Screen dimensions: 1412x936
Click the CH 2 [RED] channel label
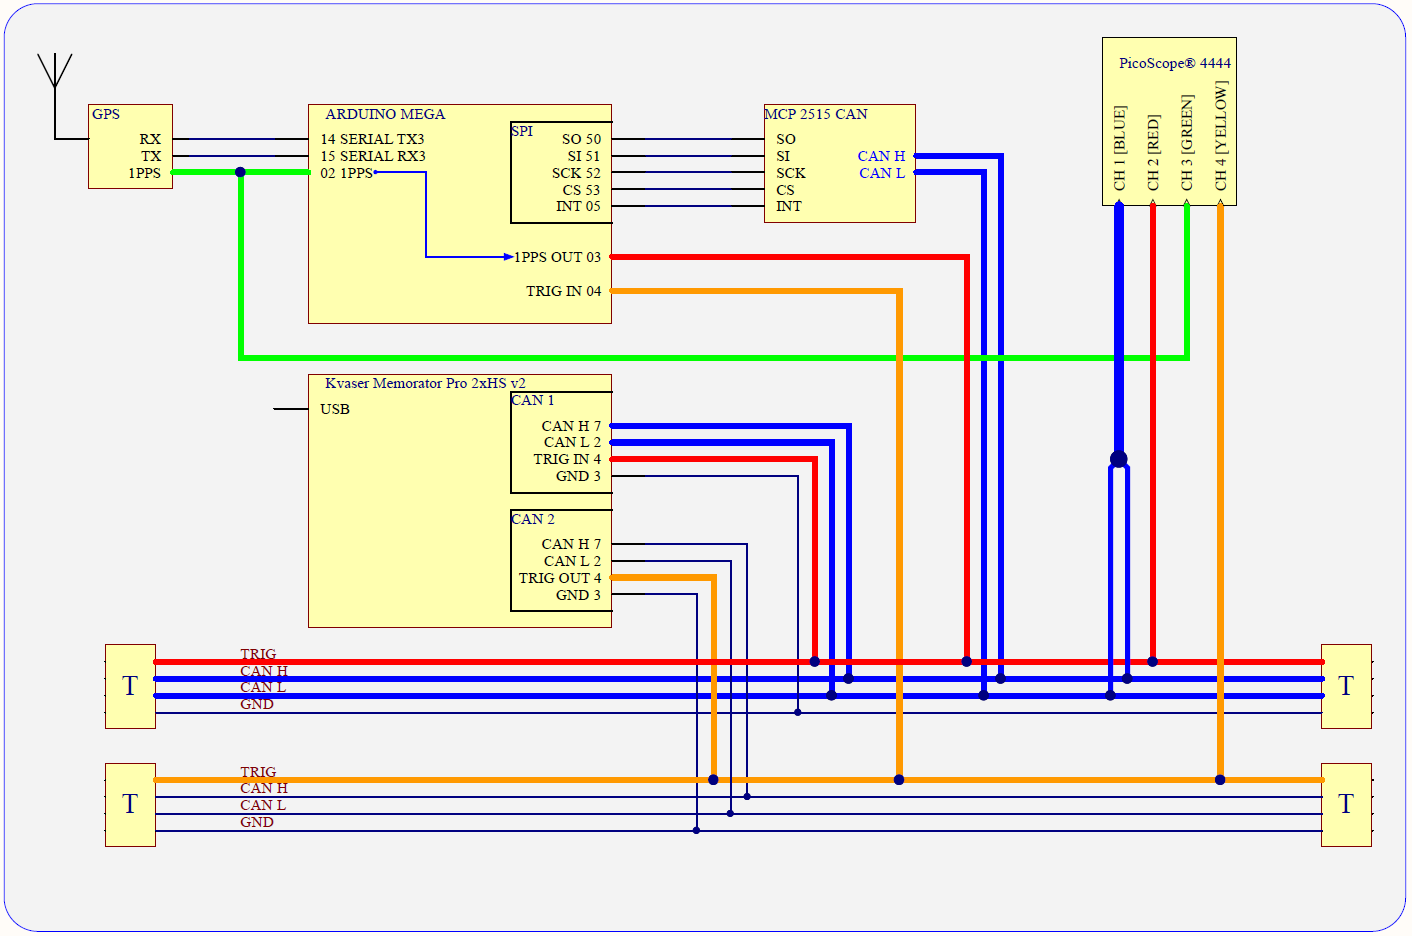(x=1153, y=152)
